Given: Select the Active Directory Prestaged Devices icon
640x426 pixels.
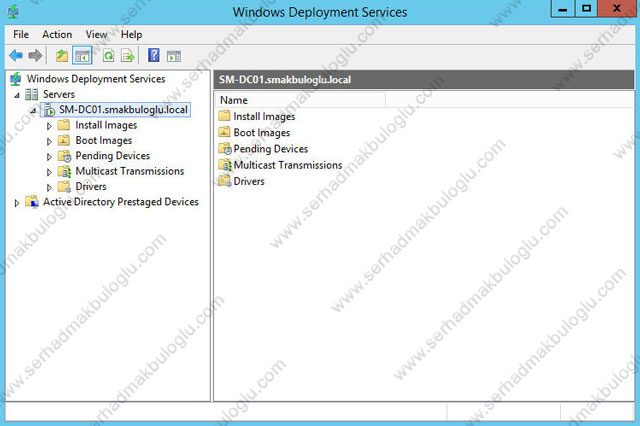Looking at the screenshot, I should point(32,202).
